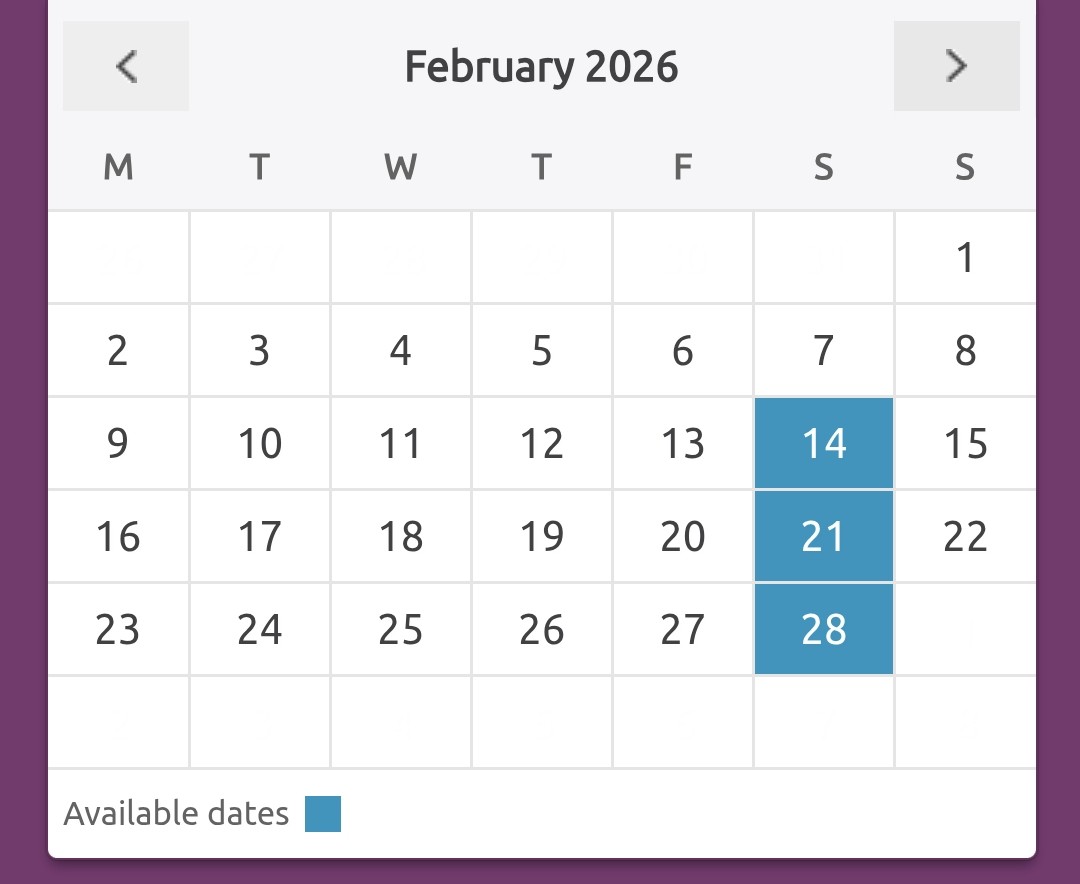The image size is (1080, 884).
Task: Choose Monday February 23
Action: coord(118,630)
